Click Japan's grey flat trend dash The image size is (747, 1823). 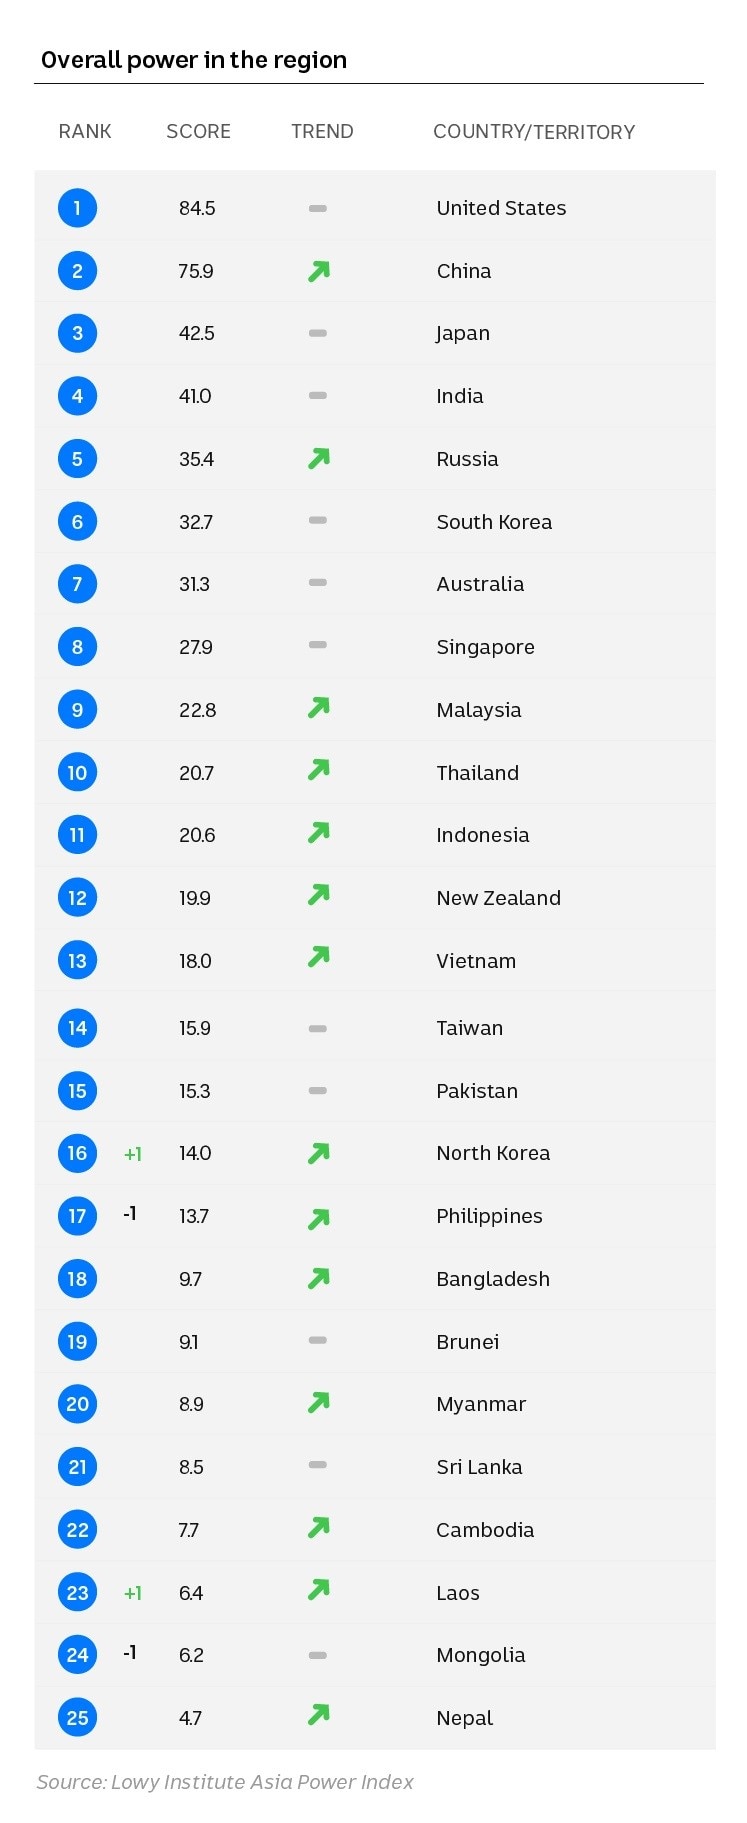[318, 333]
